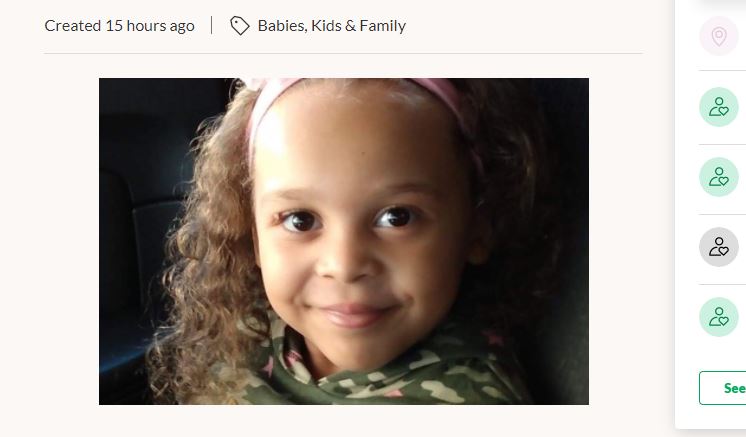
Task: Select the green donor icon above See button
Action: 718,317
